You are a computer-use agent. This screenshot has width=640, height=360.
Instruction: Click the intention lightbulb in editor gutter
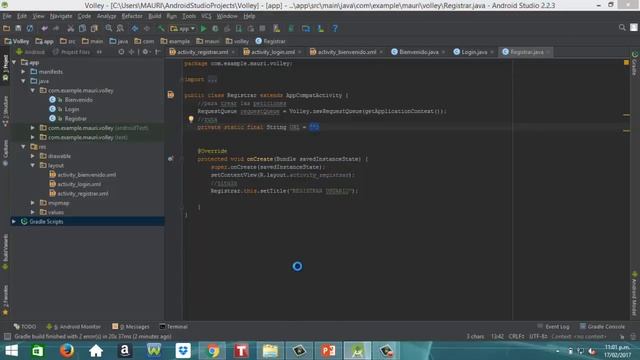(191, 119)
